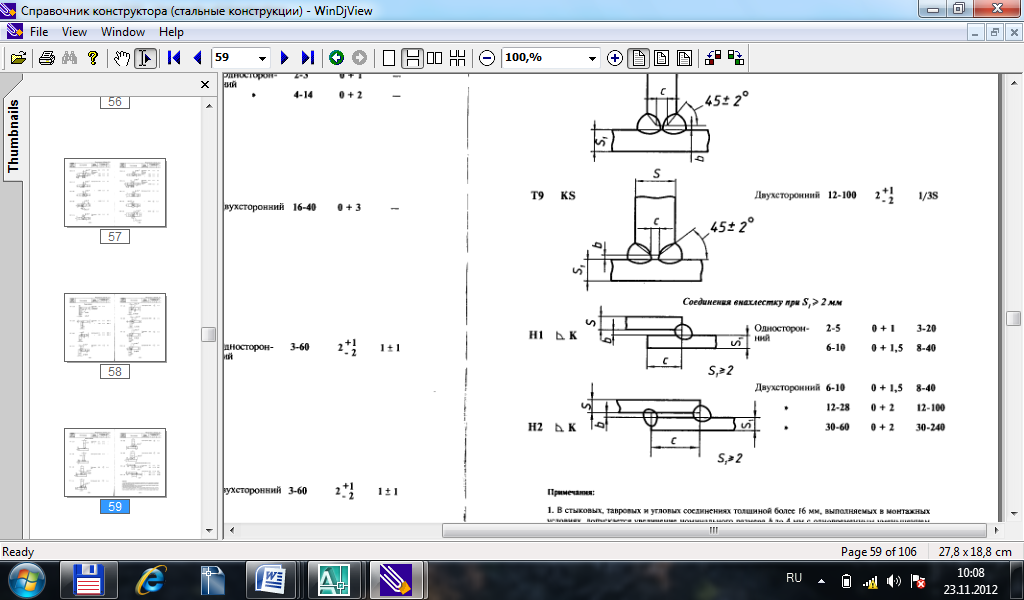Click the green Back navigation icon
1024x600 pixels.
pyautogui.click(x=336, y=58)
